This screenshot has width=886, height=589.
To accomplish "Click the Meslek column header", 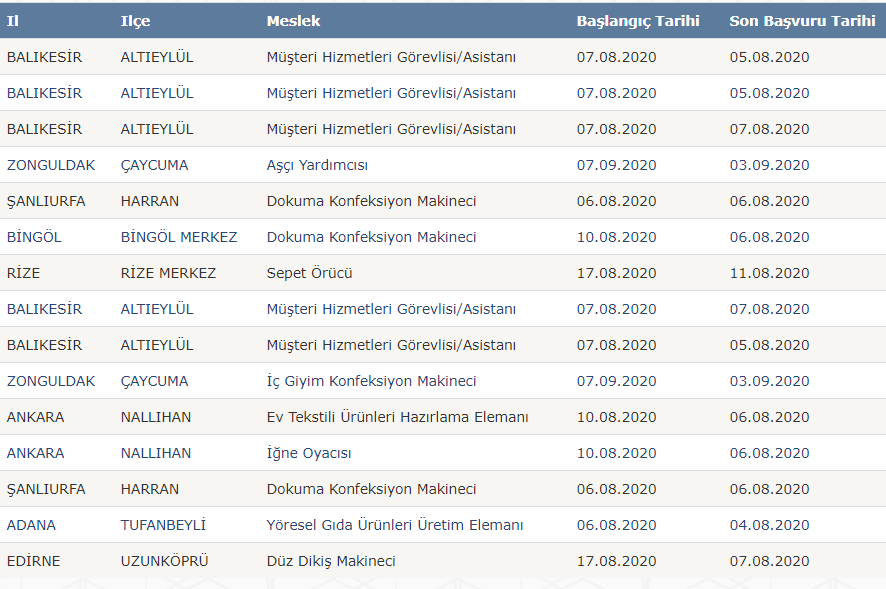I will 293,21.
